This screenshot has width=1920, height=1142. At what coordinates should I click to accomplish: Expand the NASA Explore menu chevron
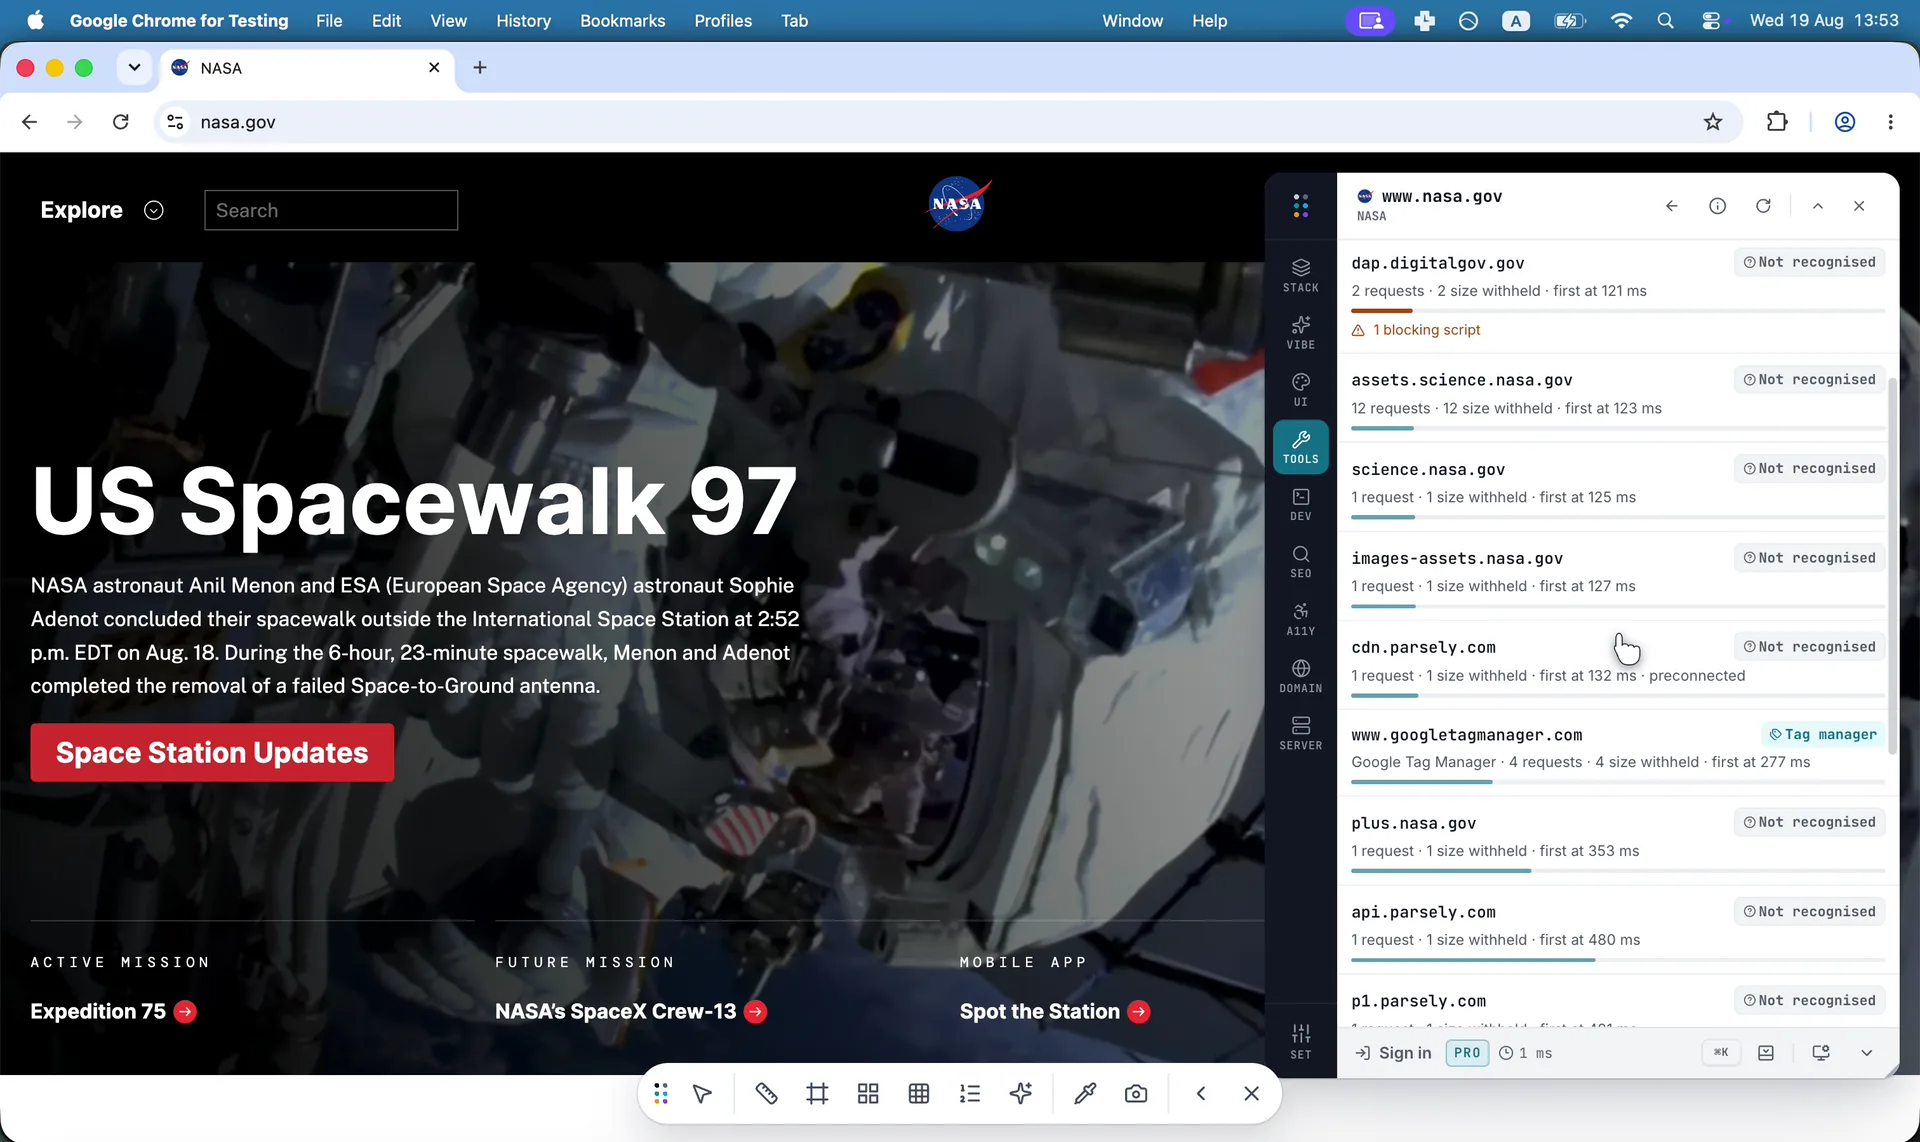click(153, 210)
